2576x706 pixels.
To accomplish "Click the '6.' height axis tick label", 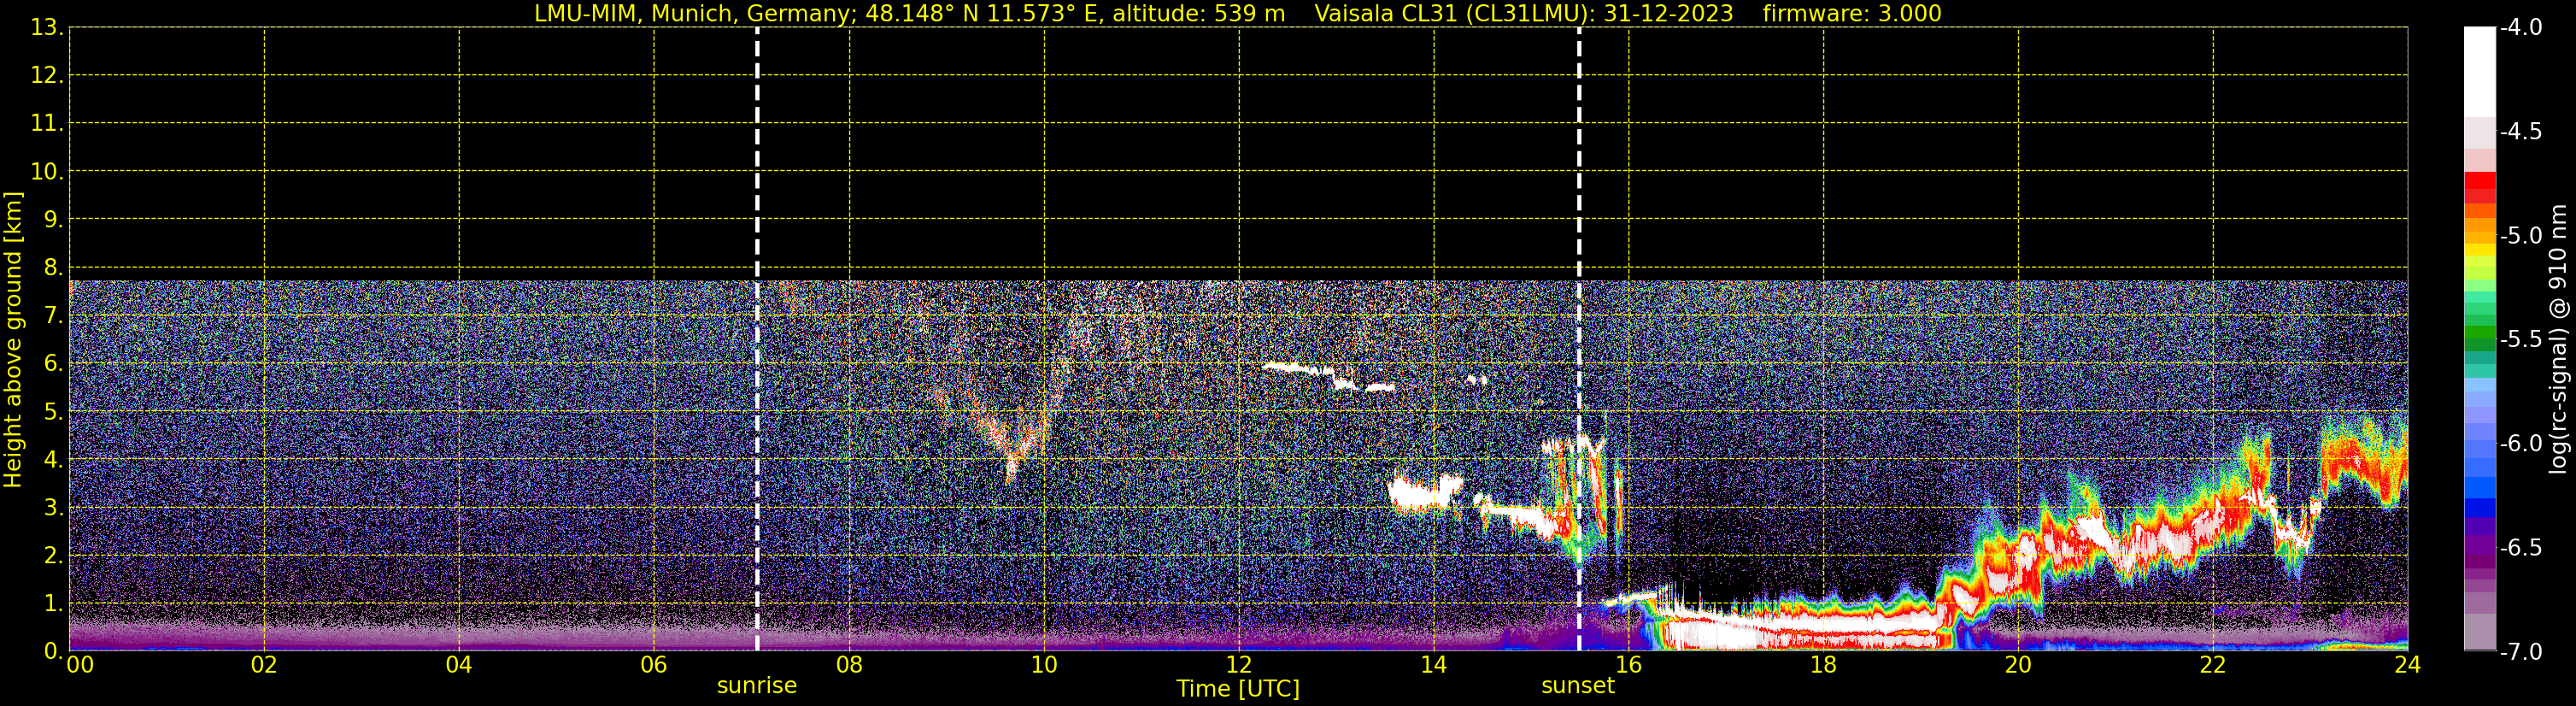I will coord(53,364).
